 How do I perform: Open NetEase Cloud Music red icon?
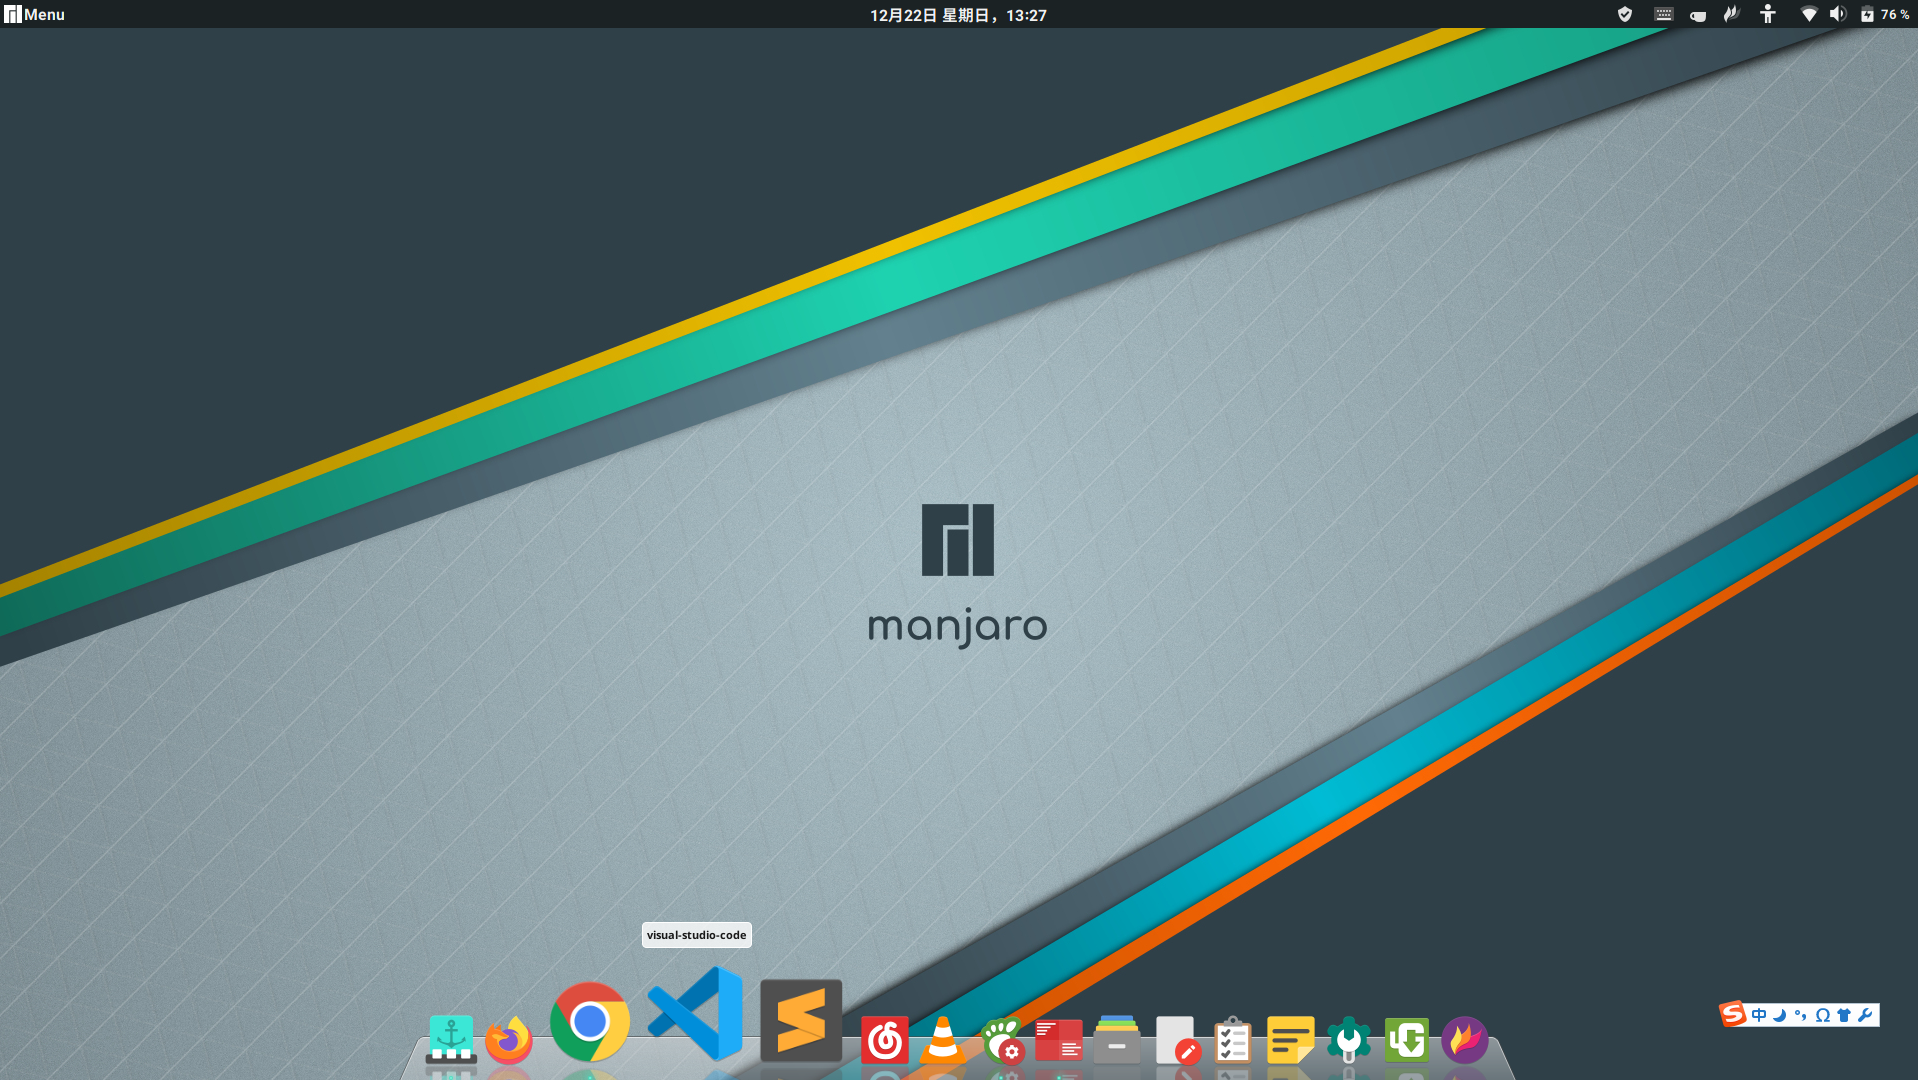click(884, 1040)
